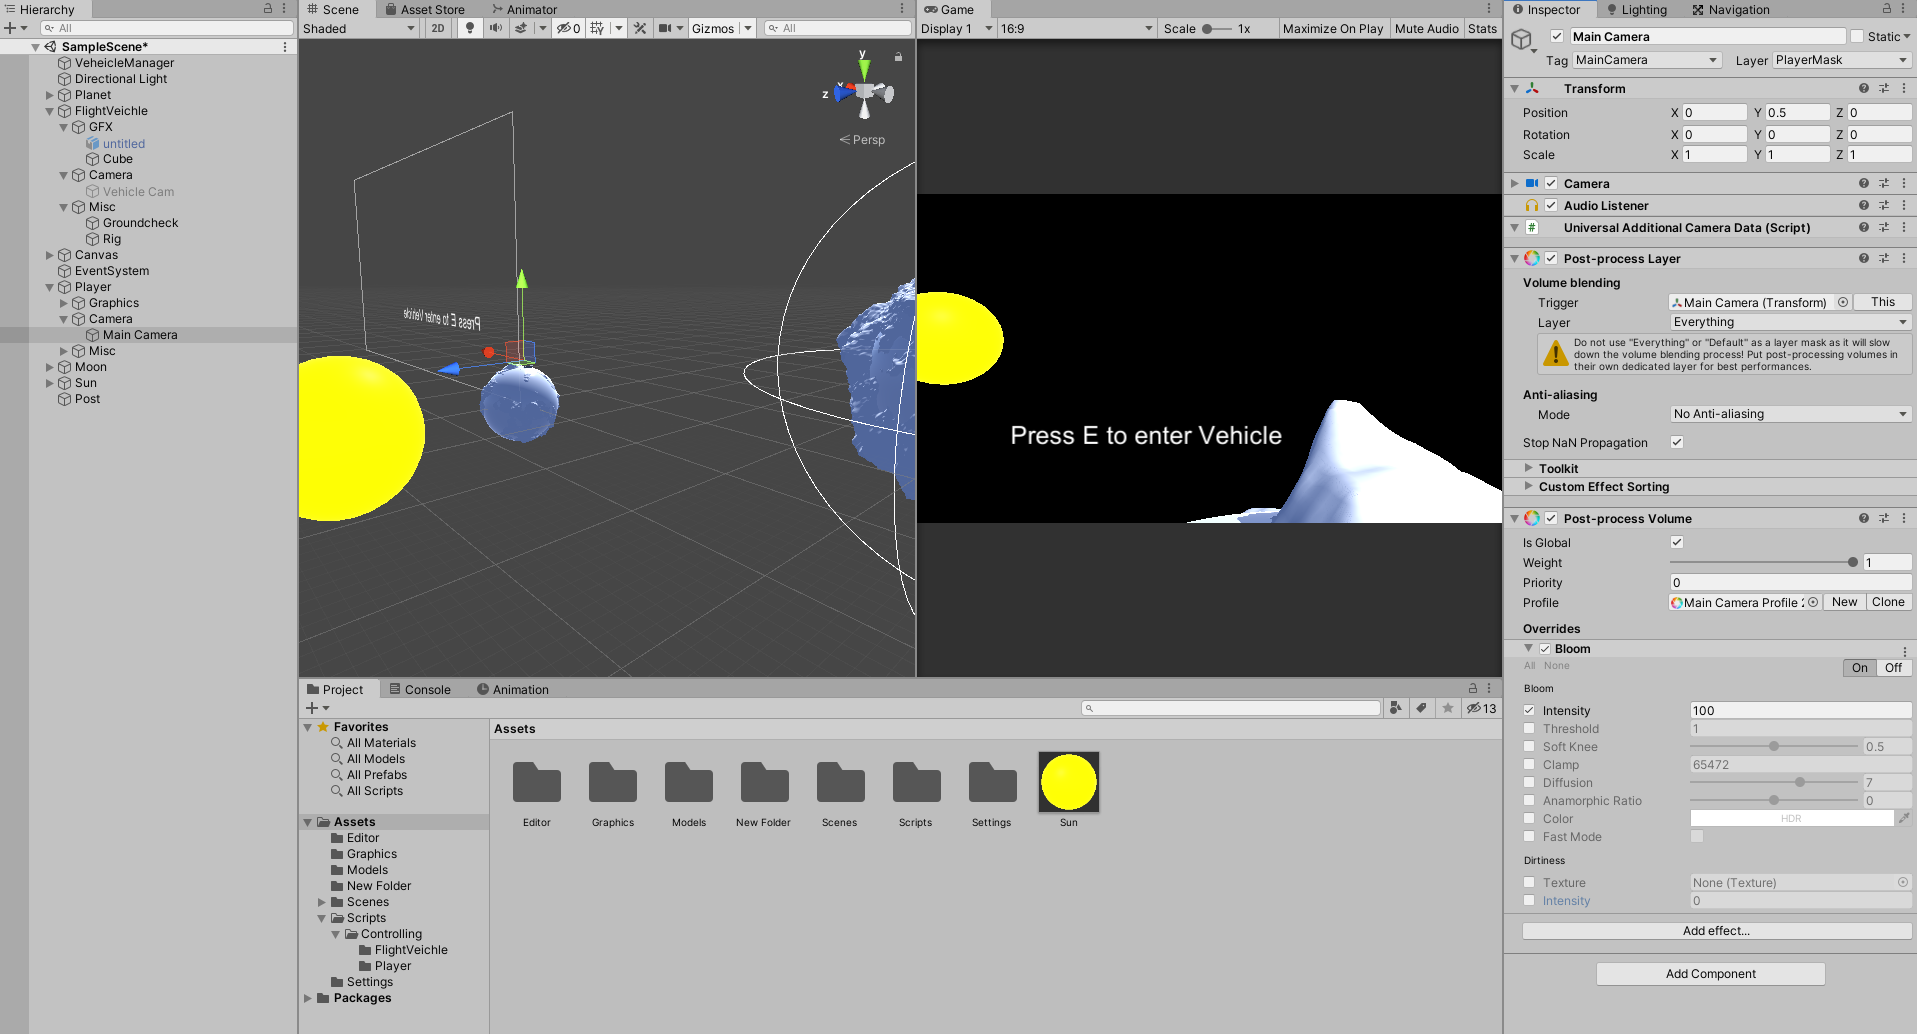This screenshot has width=1917, height=1034.
Task: Lock the Inspector panel
Action: 1887,8
